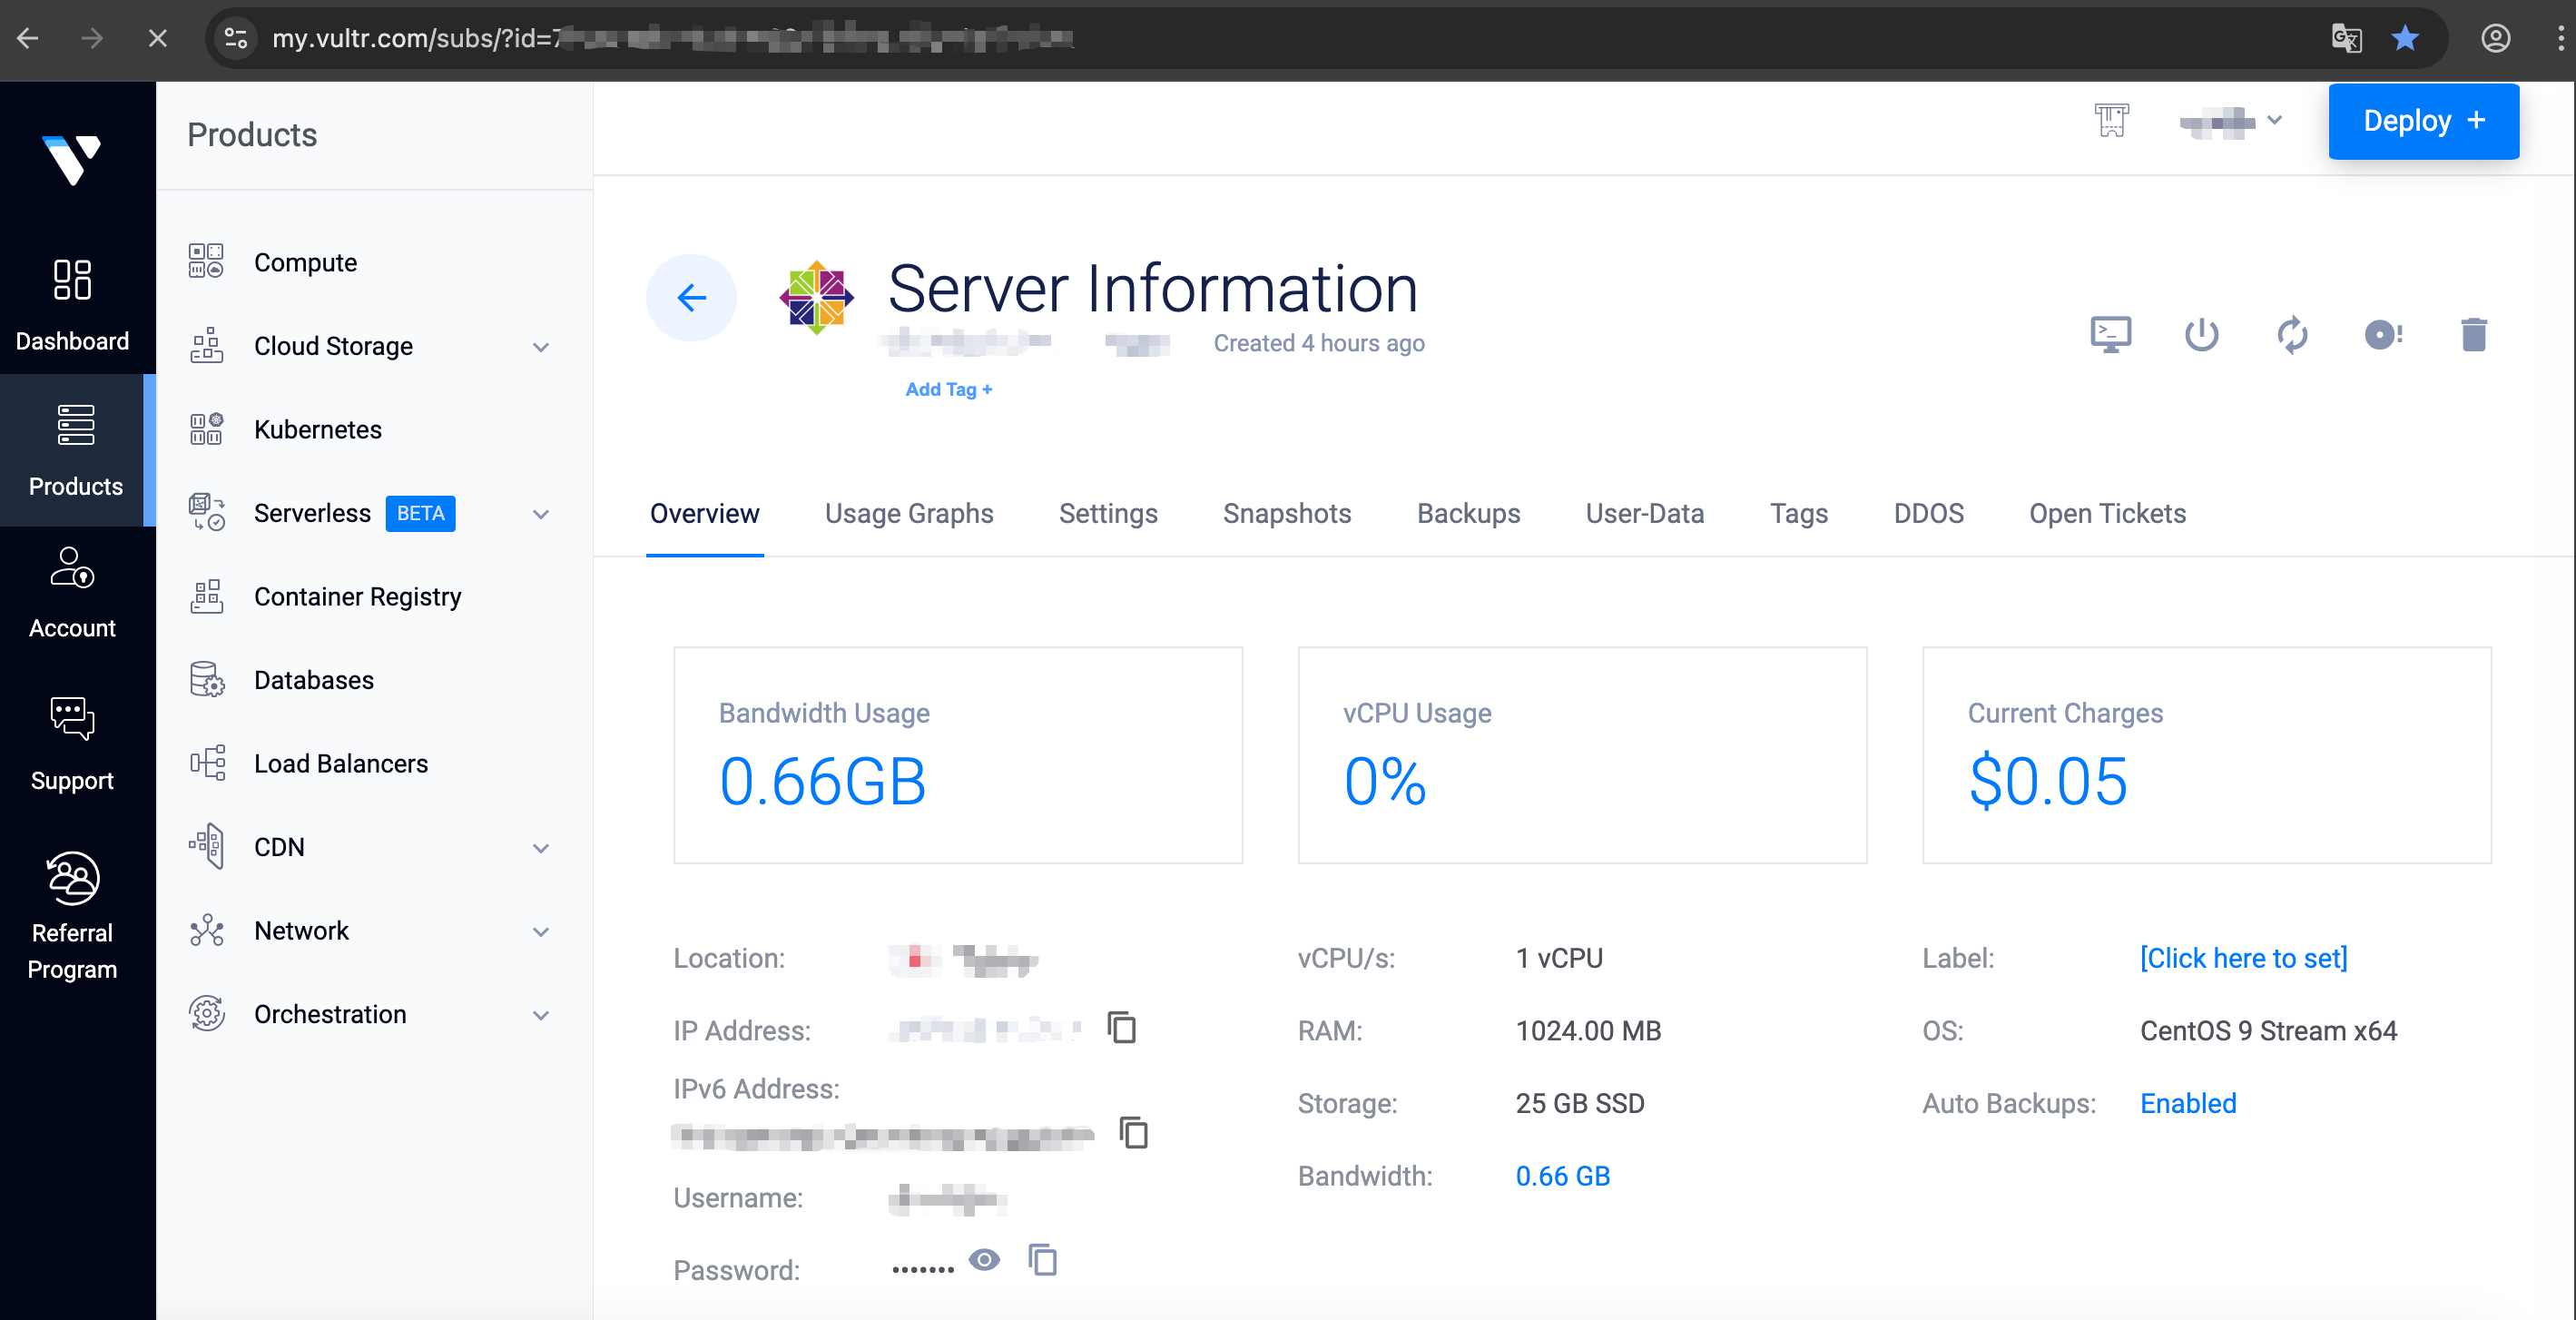The height and width of the screenshot is (1320, 2576).
Task: Expand the Cloud Storage menu
Action: (541, 347)
